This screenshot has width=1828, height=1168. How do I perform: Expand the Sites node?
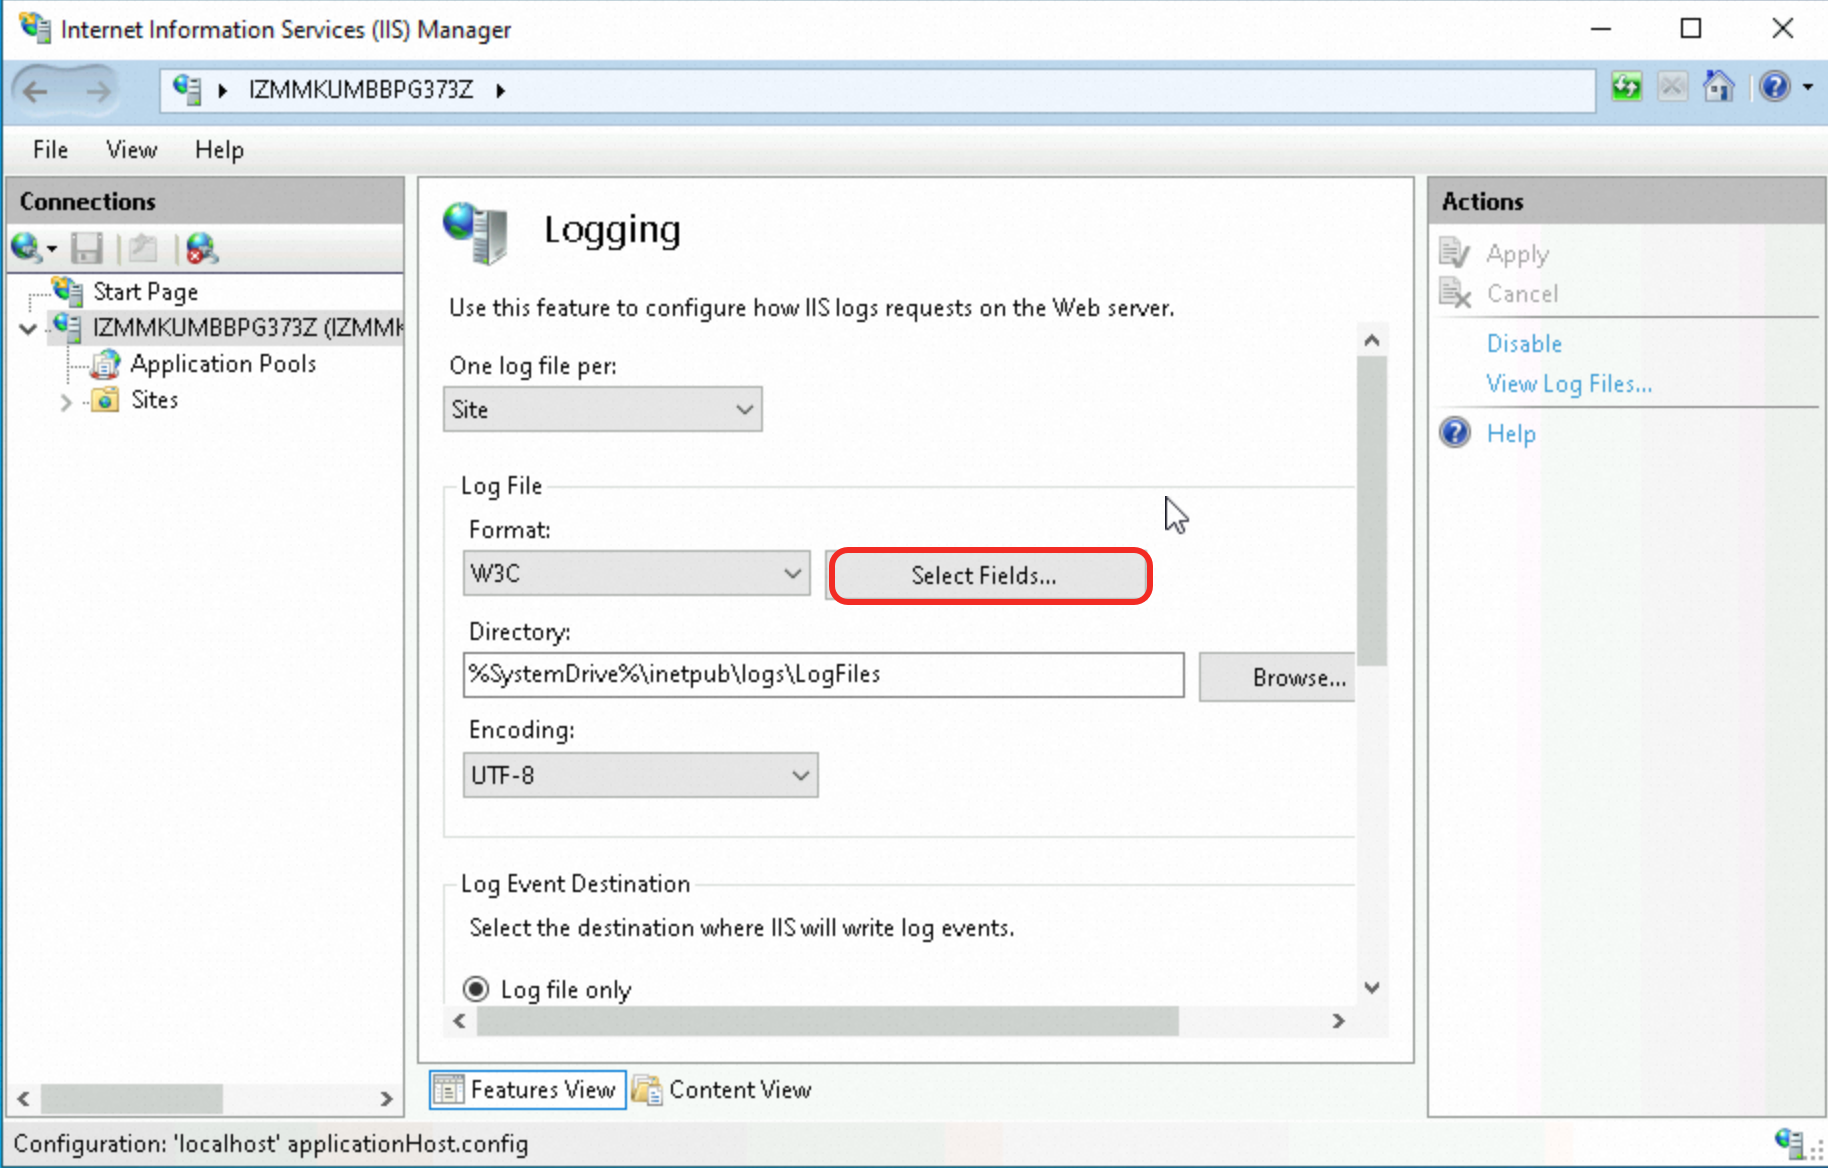coord(66,402)
